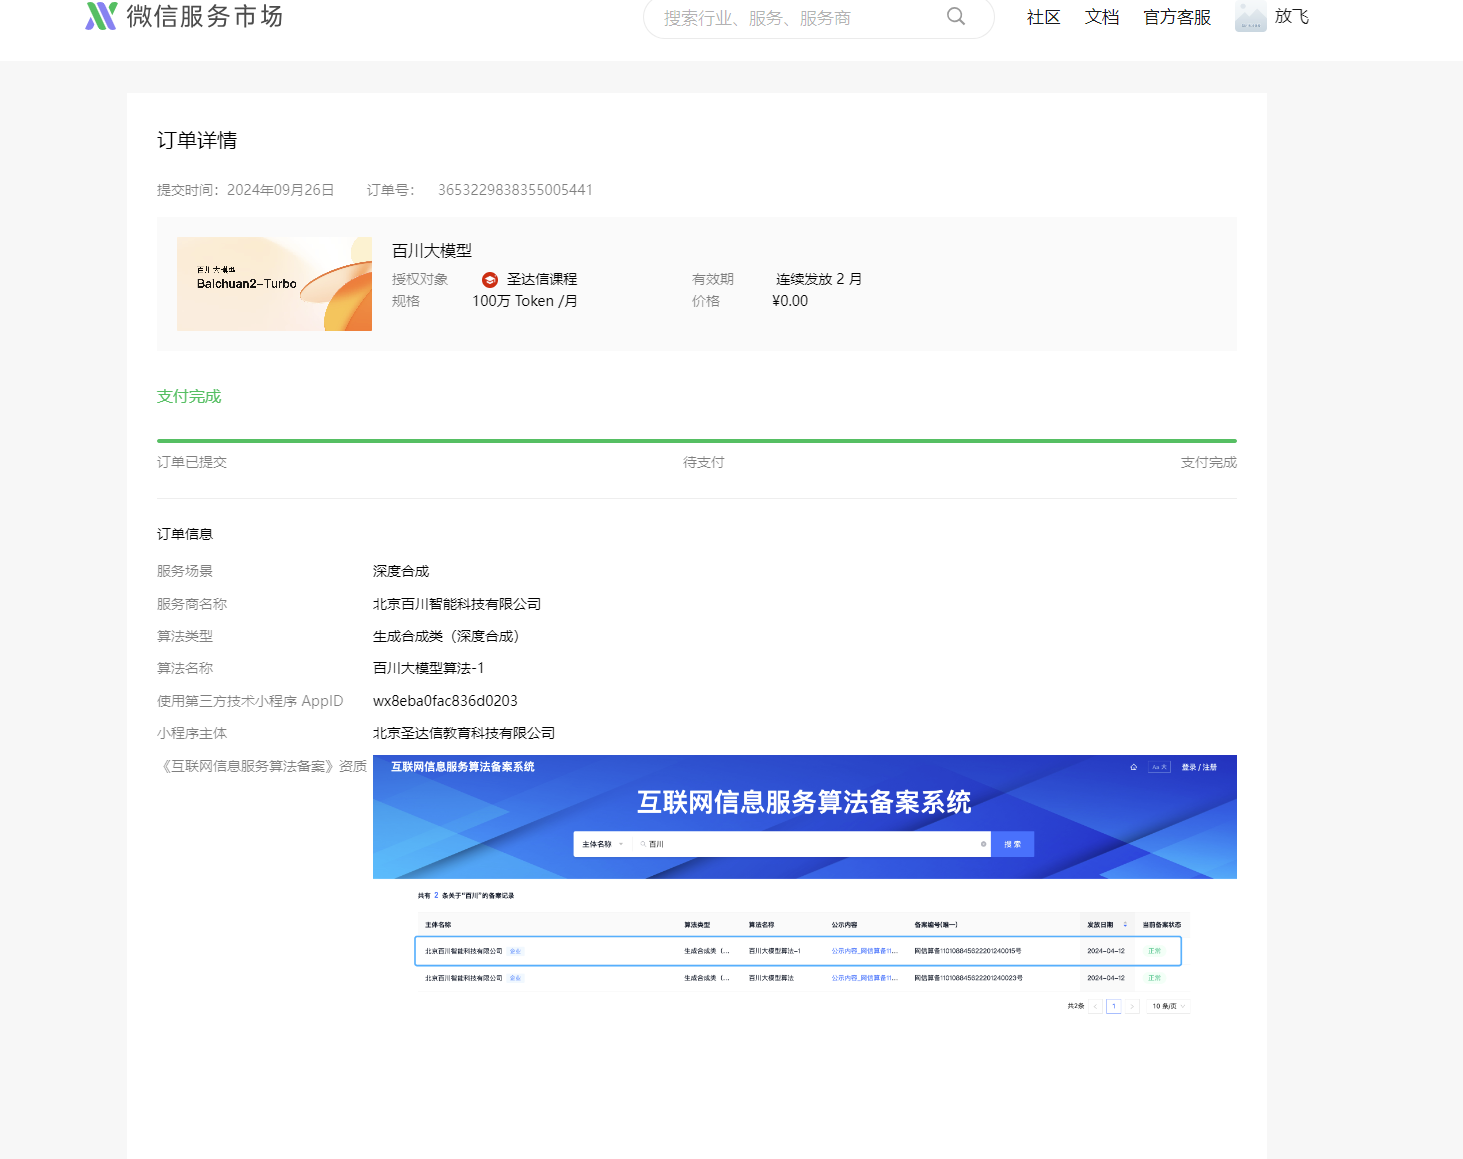Click the green 支付完成 status label
The height and width of the screenshot is (1159, 1463).
click(189, 397)
